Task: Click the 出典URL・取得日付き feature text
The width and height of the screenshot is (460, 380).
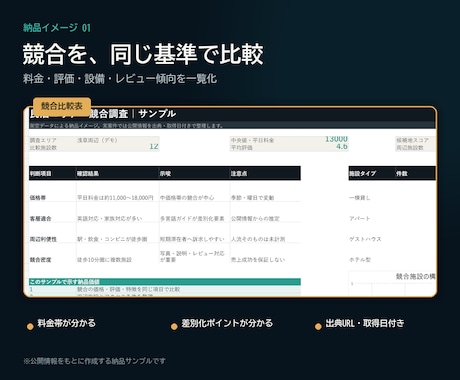Action: point(365,323)
